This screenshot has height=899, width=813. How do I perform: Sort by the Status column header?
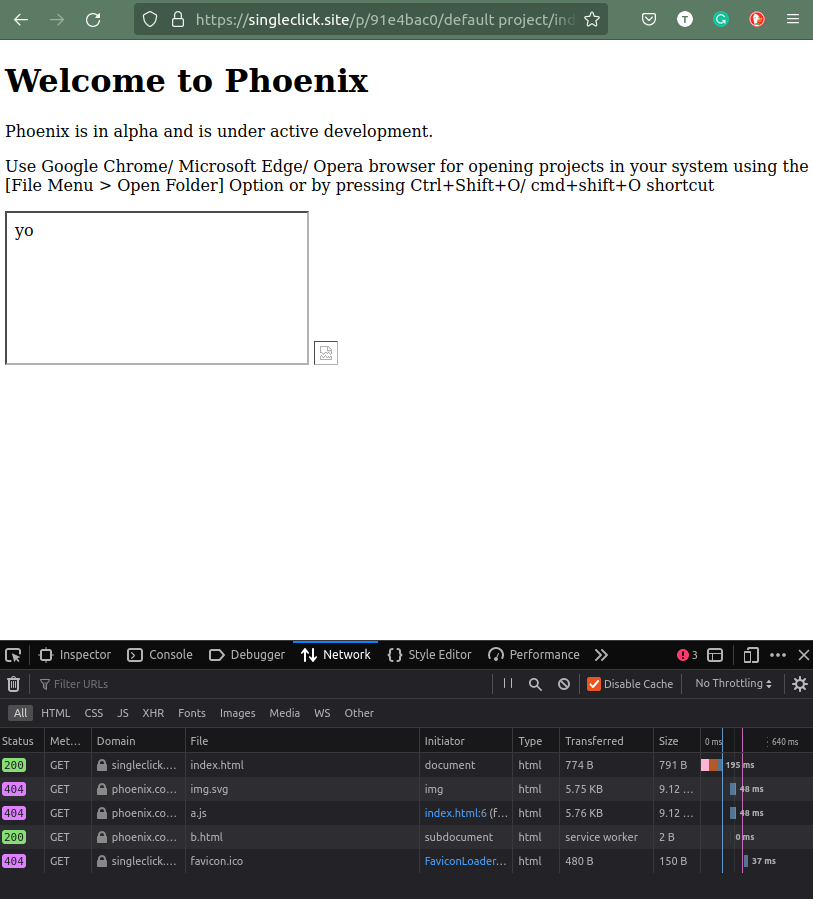pos(22,741)
